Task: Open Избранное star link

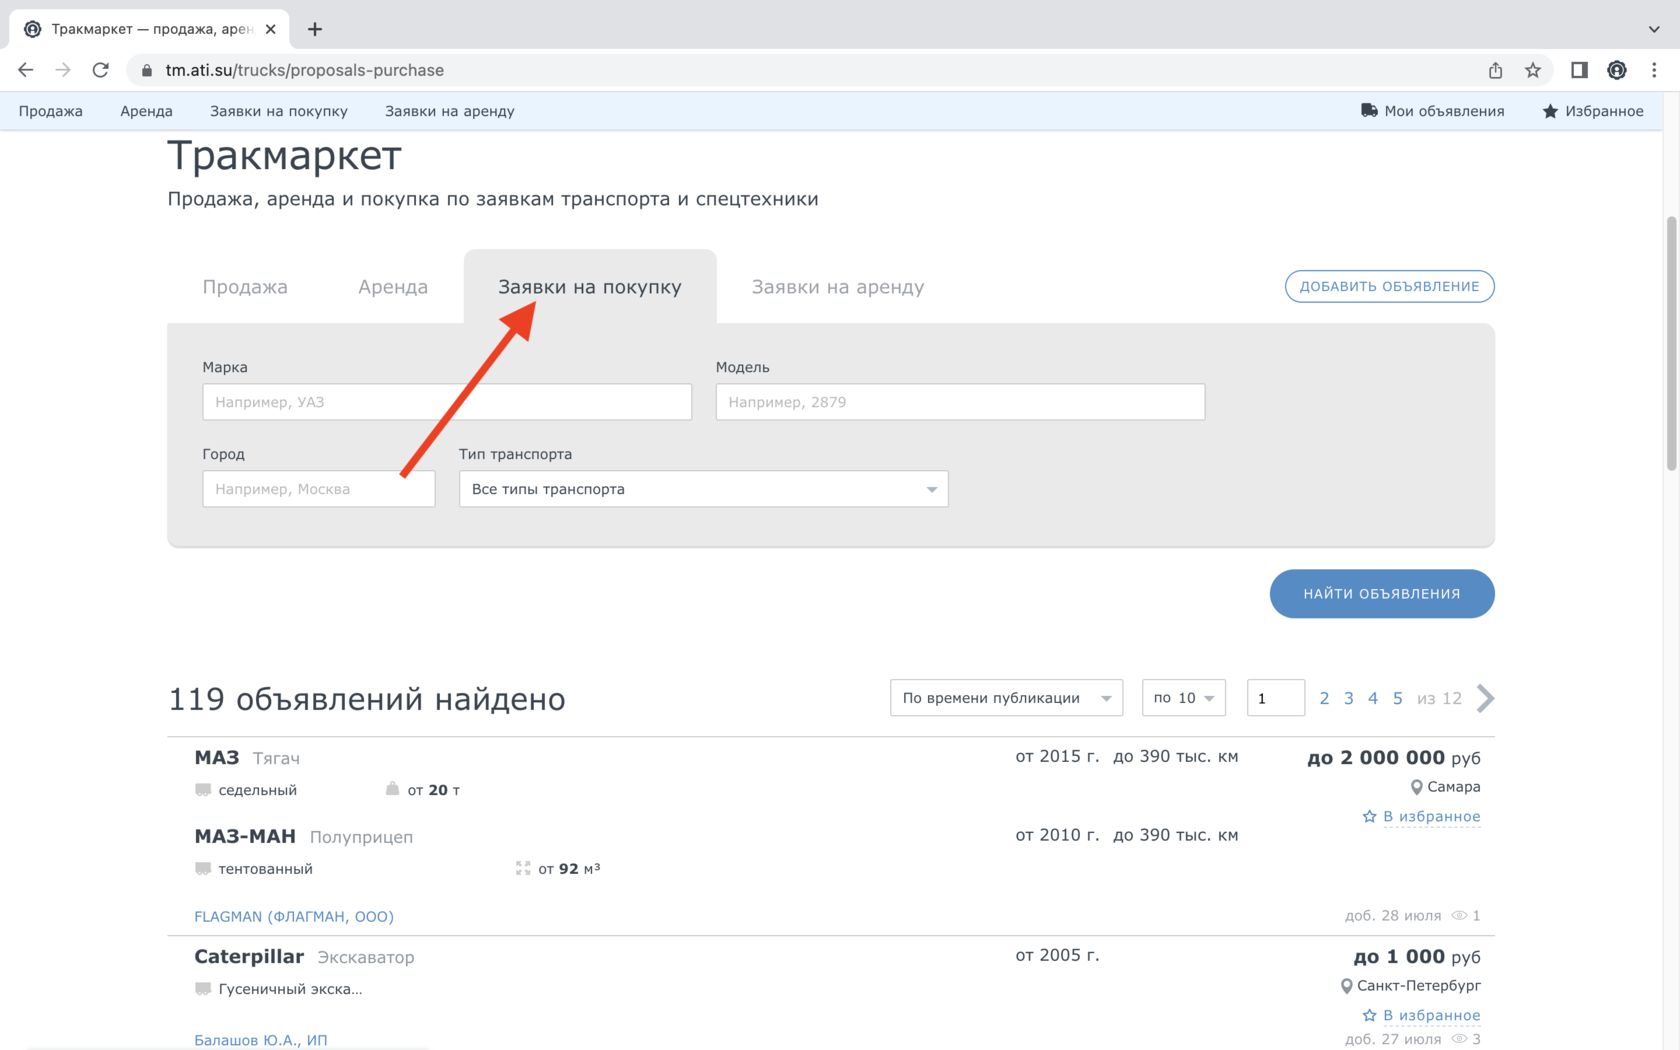Action: tap(1593, 111)
